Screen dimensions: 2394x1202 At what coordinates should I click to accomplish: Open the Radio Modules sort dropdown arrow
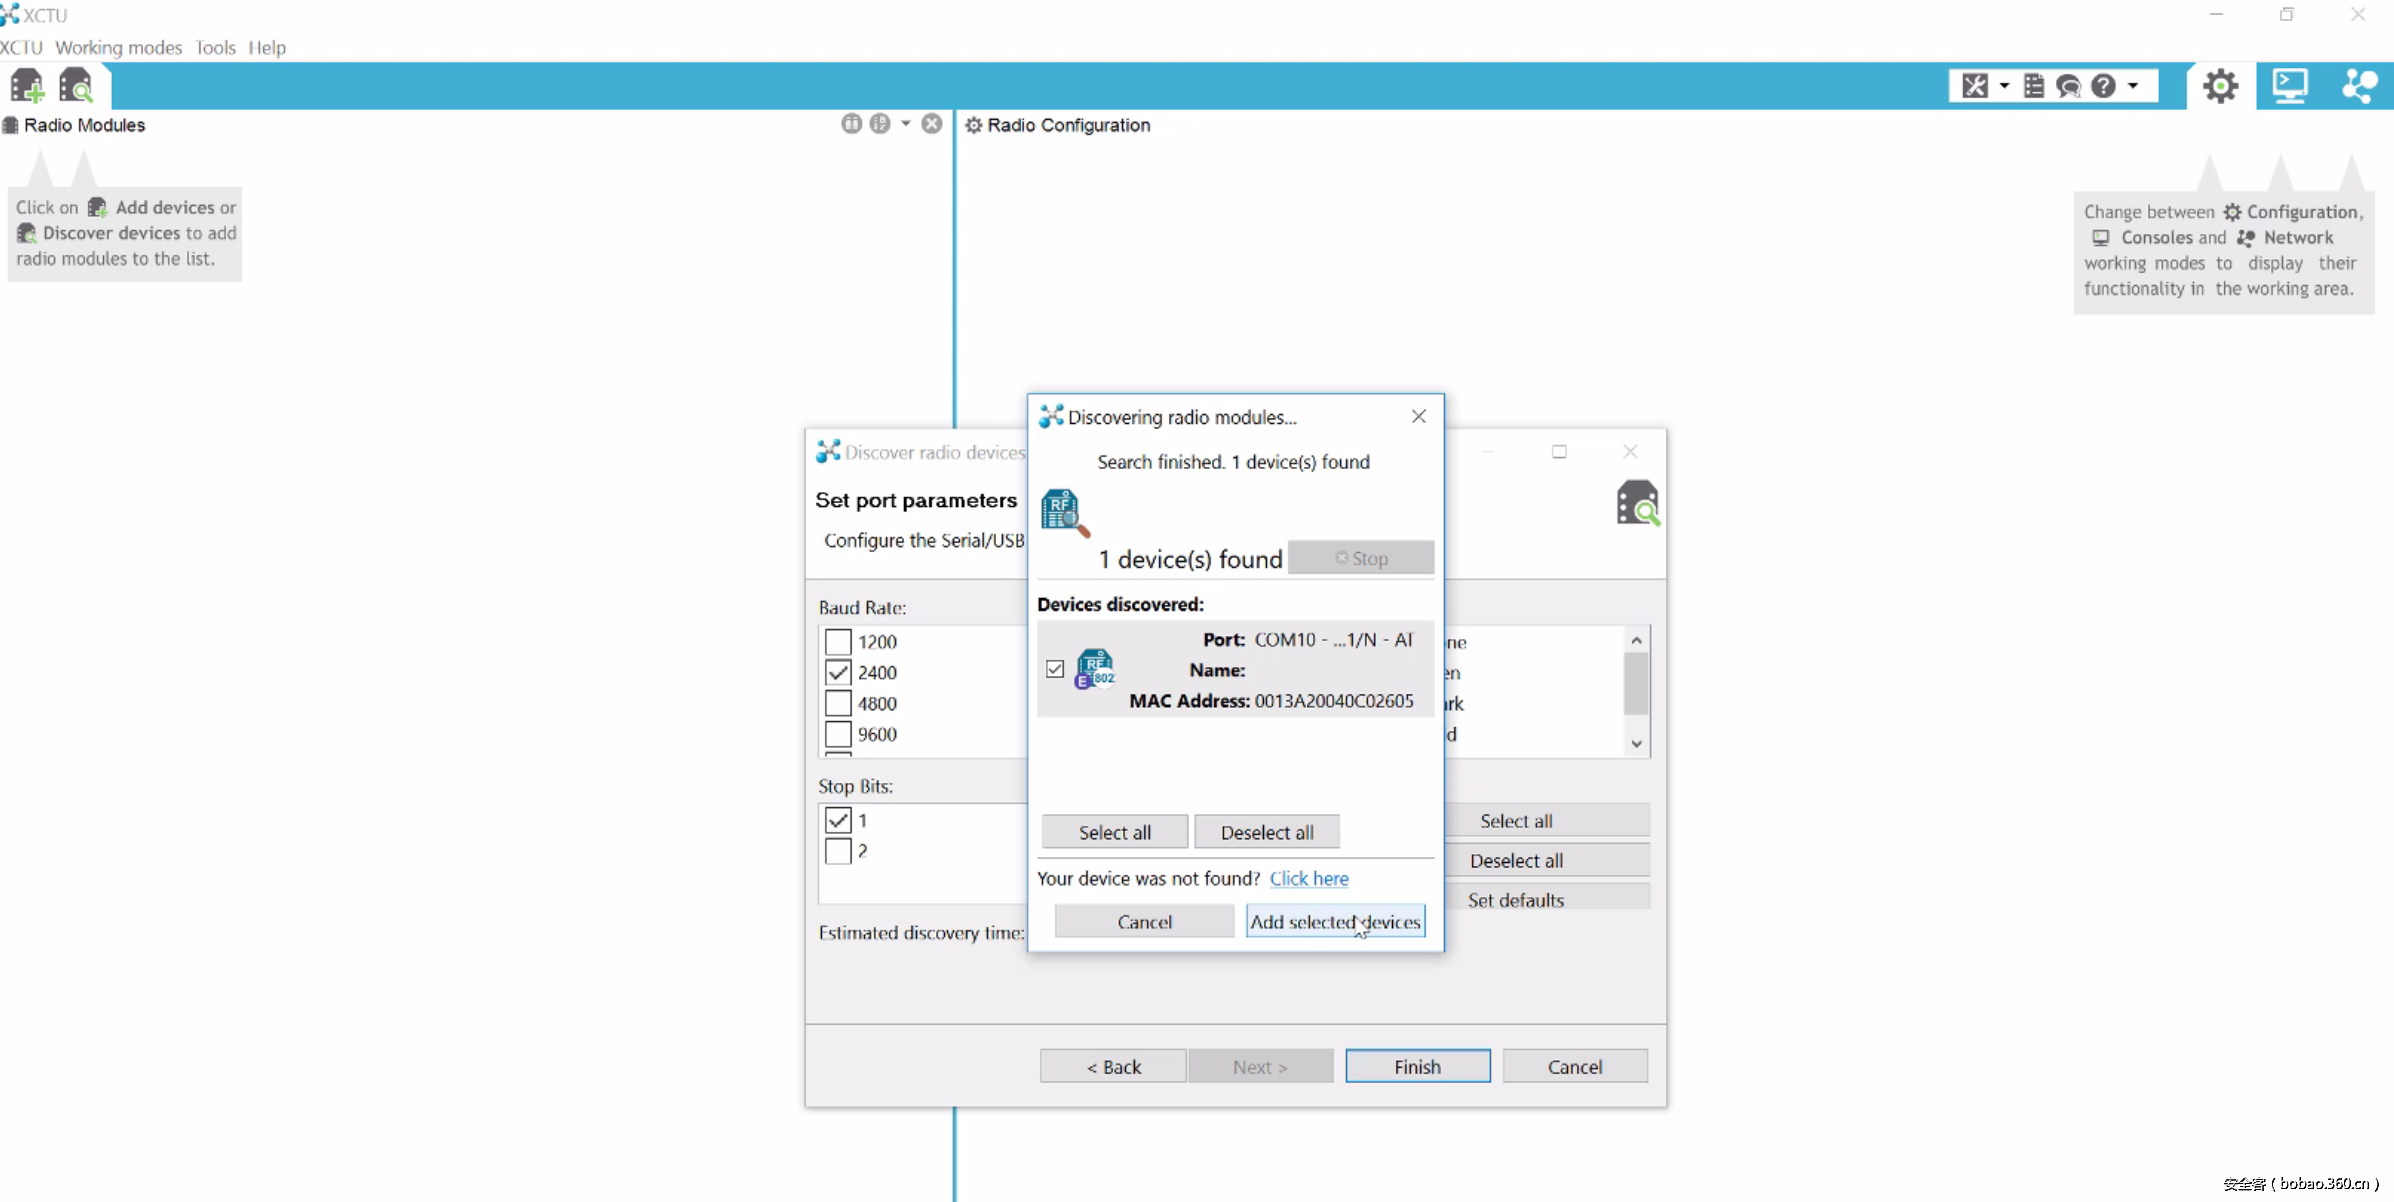906,124
